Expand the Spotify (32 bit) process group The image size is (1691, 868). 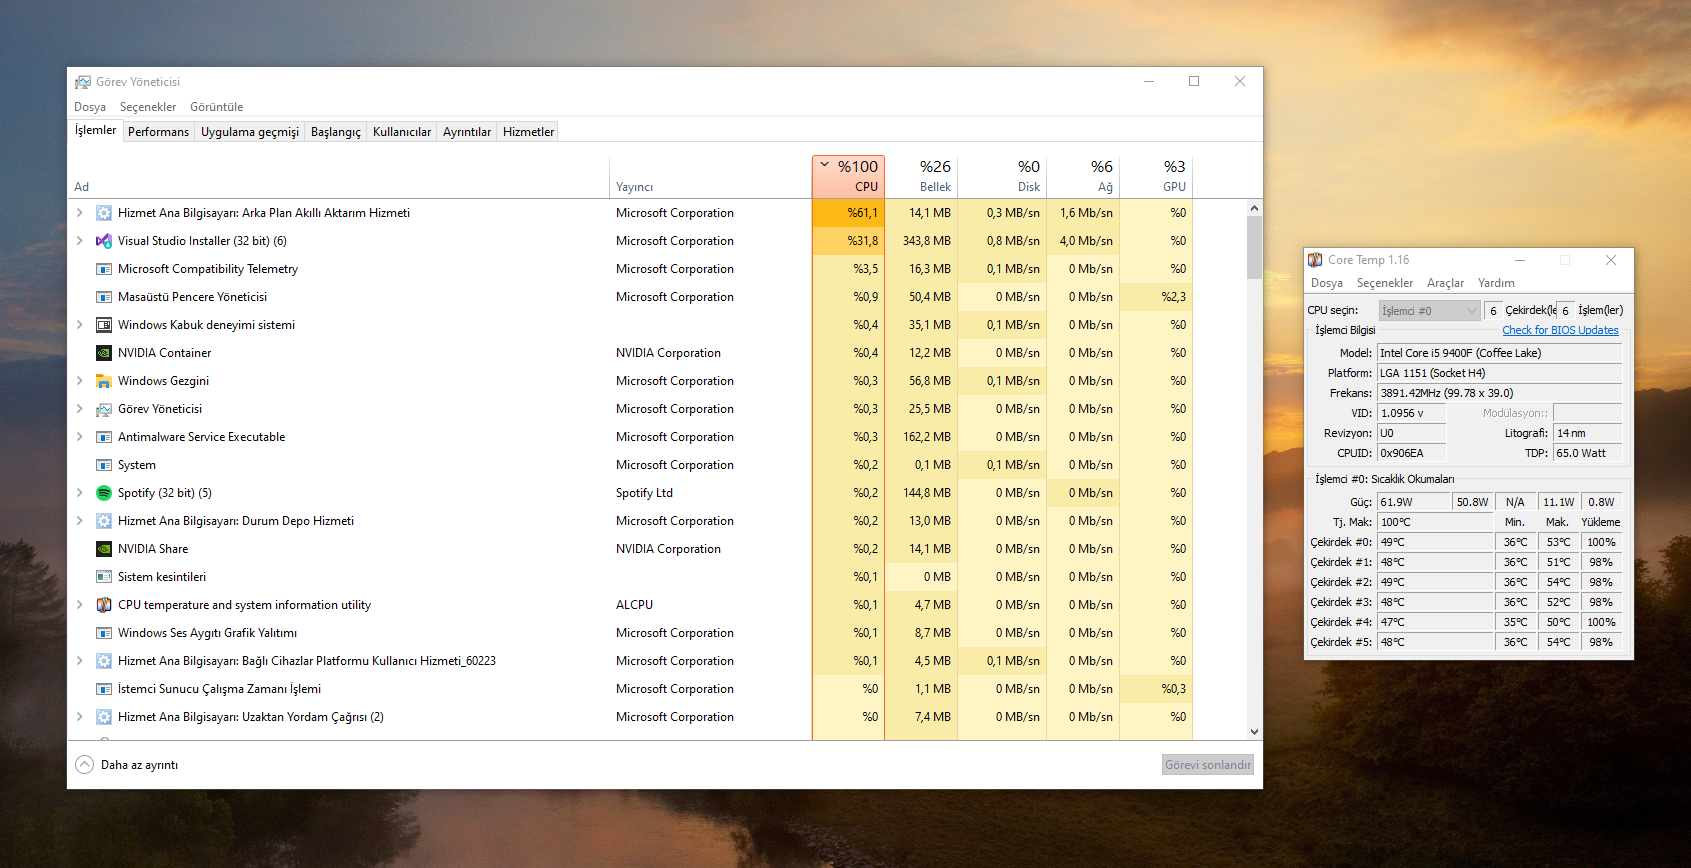coord(80,493)
